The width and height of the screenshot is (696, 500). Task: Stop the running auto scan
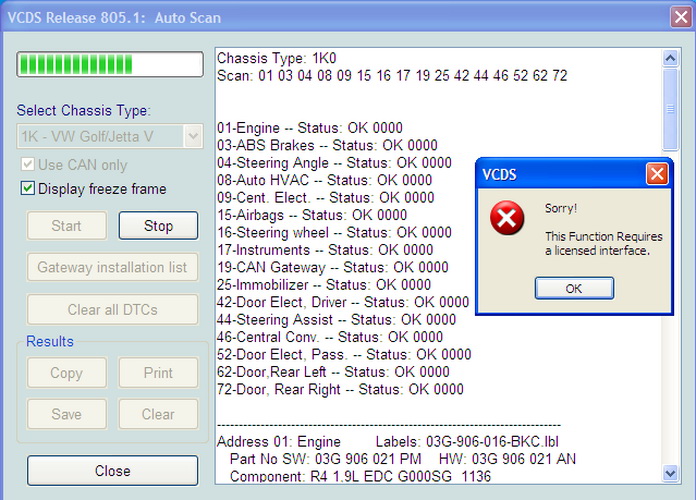coord(158,226)
